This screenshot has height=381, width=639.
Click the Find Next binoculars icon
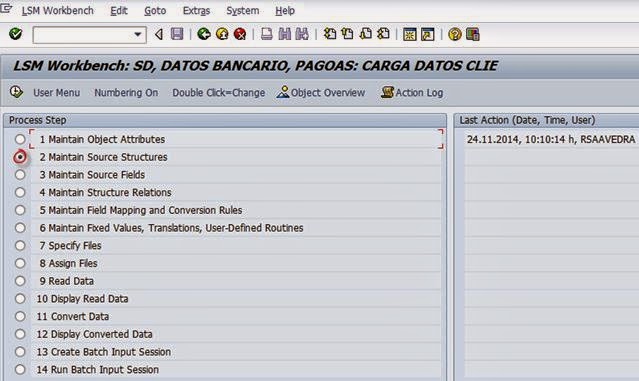pos(302,34)
